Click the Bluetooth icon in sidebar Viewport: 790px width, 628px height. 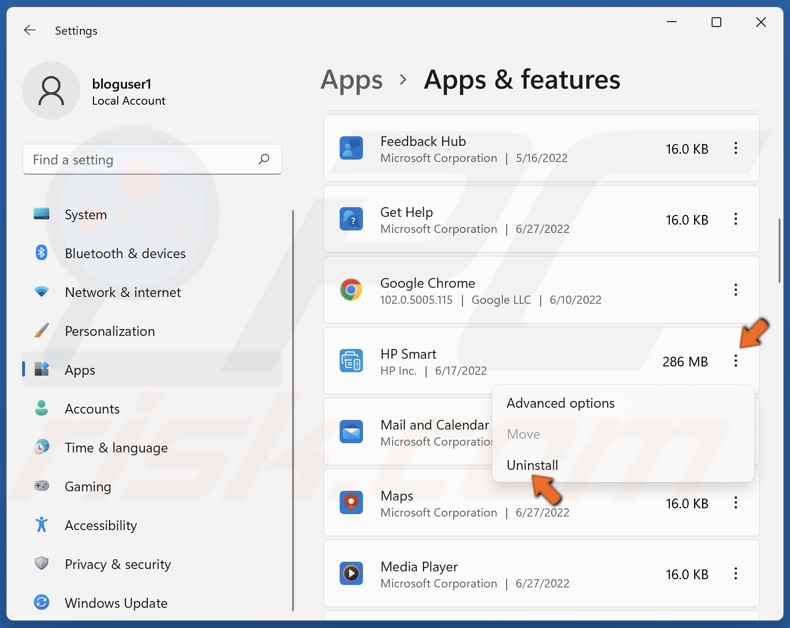41,253
